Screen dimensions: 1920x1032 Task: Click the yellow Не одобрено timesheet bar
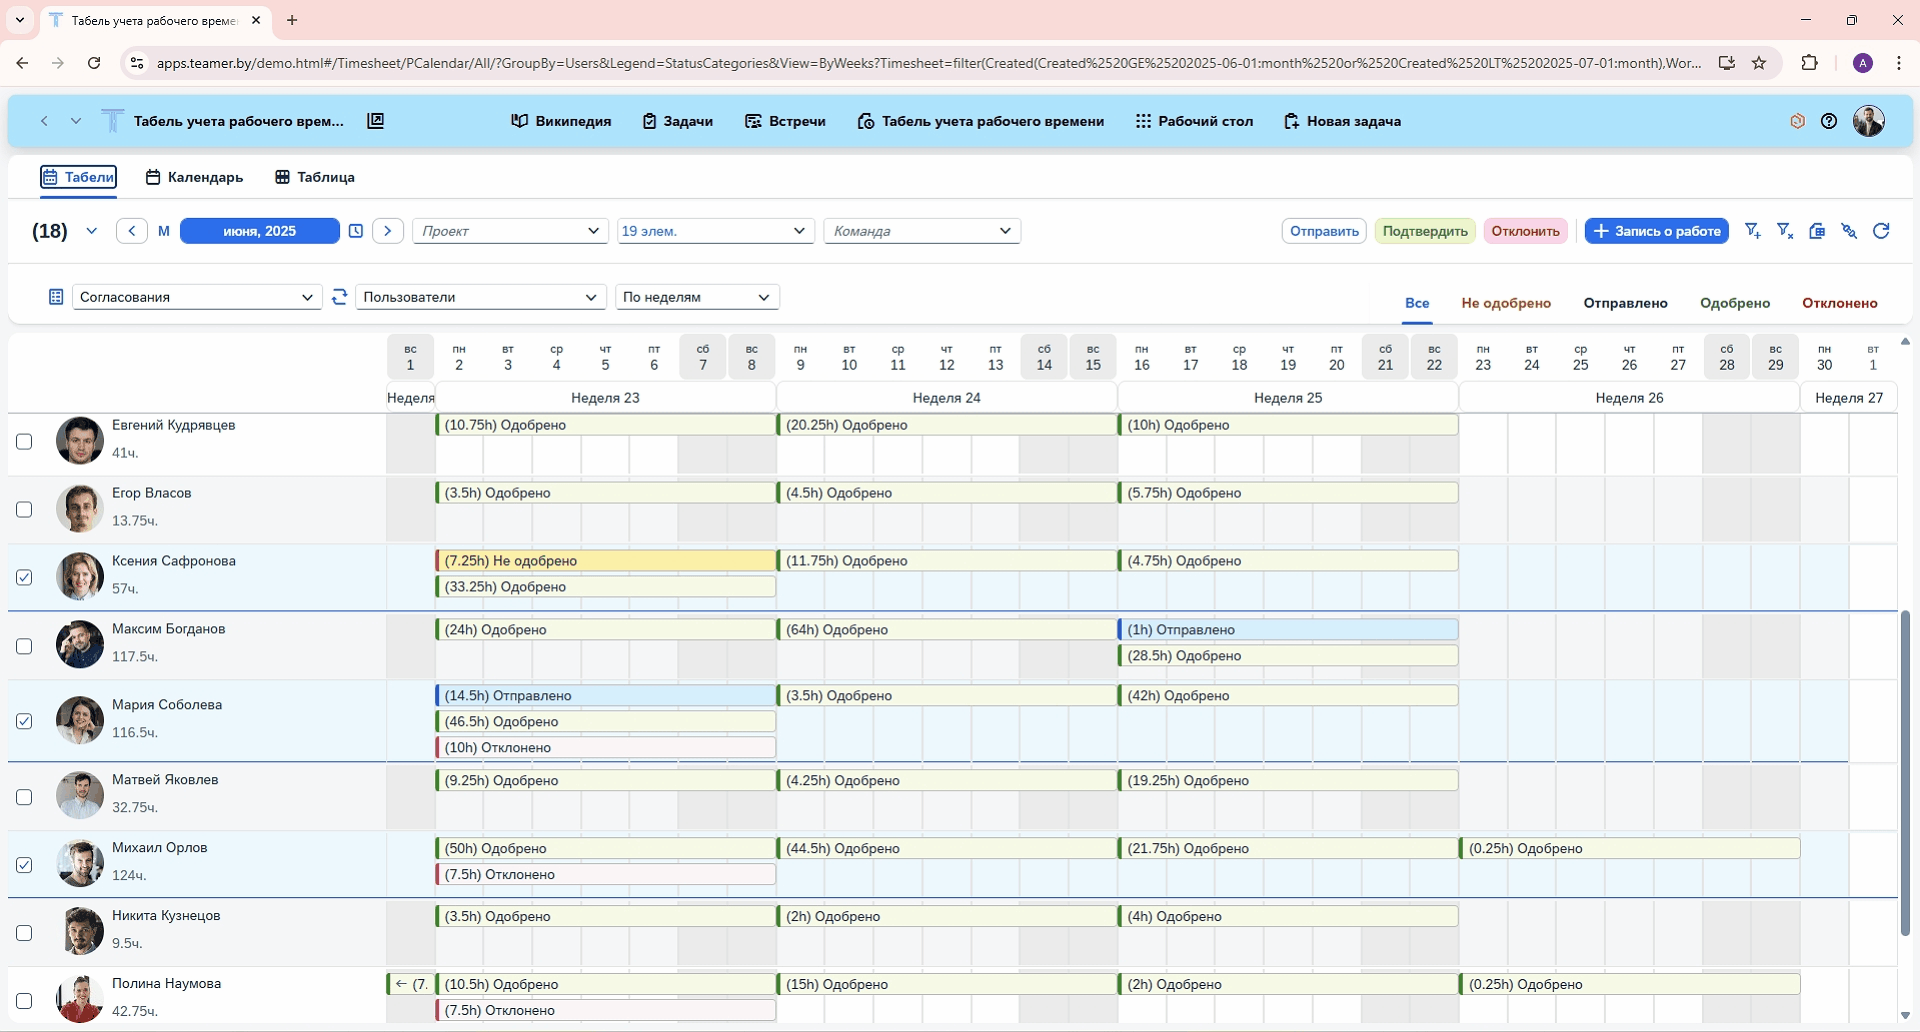tap(606, 561)
